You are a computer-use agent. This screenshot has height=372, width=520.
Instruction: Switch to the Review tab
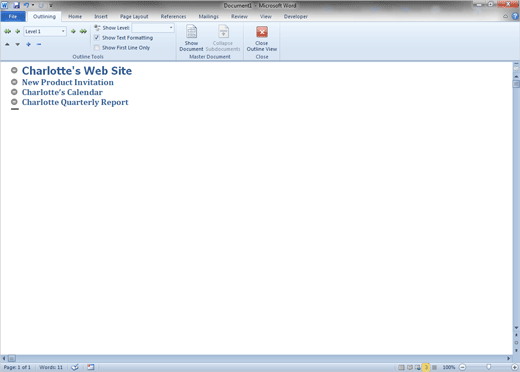(239, 16)
